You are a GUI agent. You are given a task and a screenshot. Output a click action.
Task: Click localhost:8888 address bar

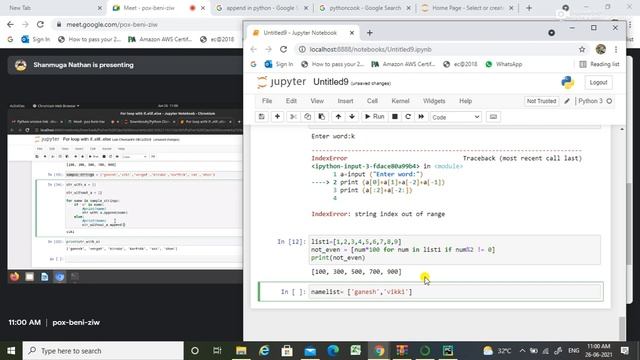pyautogui.click(x=437, y=49)
